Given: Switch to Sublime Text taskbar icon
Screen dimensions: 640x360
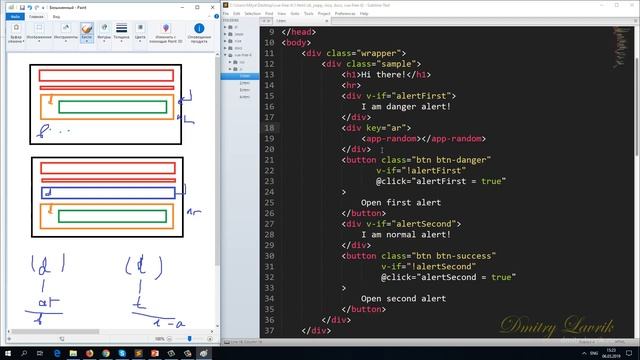Looking at the screenshot, I should tap(138, 353).
